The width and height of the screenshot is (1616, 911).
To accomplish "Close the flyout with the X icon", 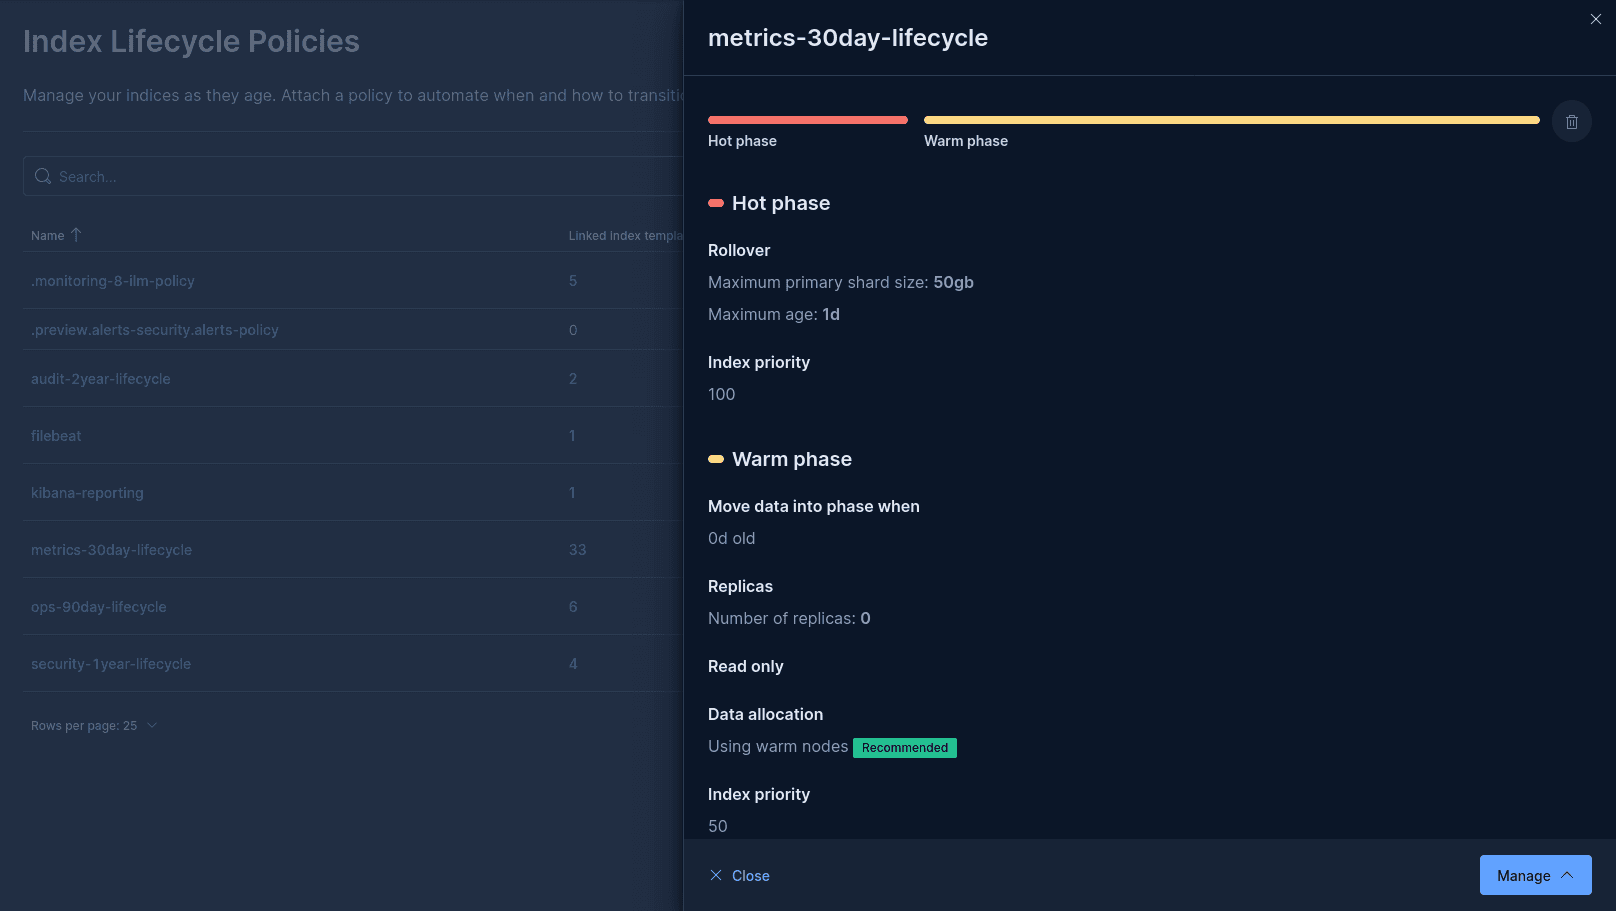I will 1595,19.
